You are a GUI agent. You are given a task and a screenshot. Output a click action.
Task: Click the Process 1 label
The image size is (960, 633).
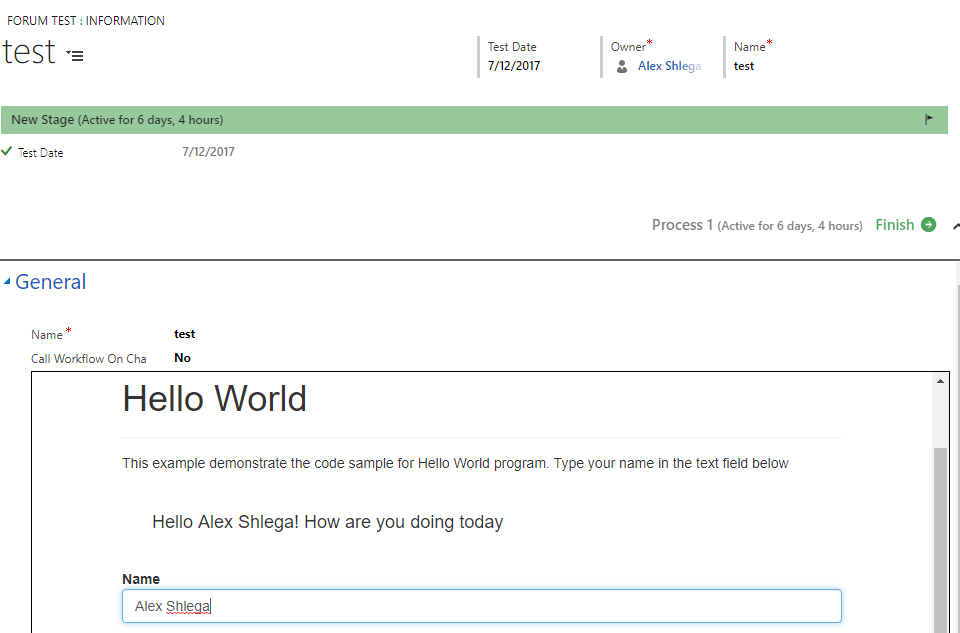(x=682, y=225)
